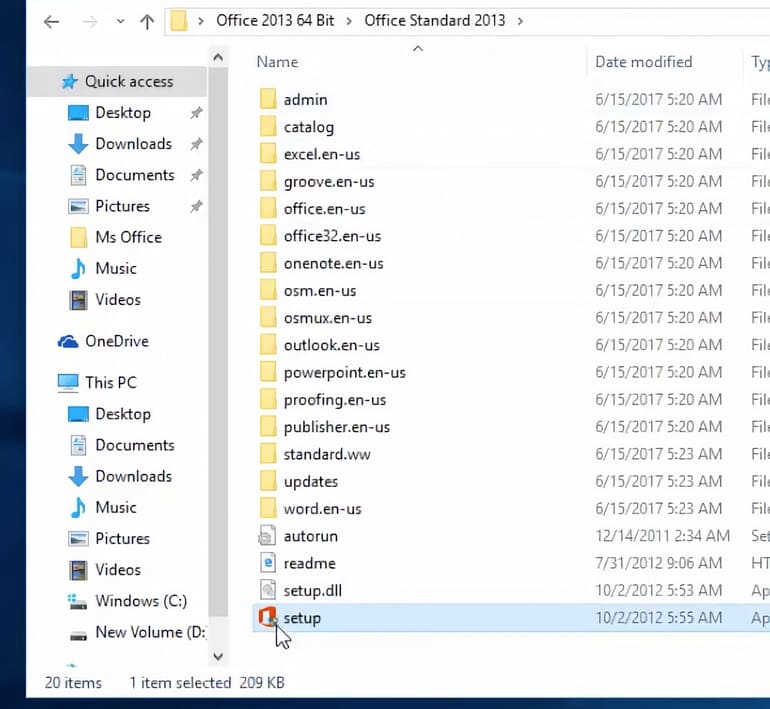Image resolution: width=770 pixels, height=709 pixels.
Task: Navigate to Office 2013 64 Bit breadcrumb
Action: pyautogui.click(x=275, y=21)
